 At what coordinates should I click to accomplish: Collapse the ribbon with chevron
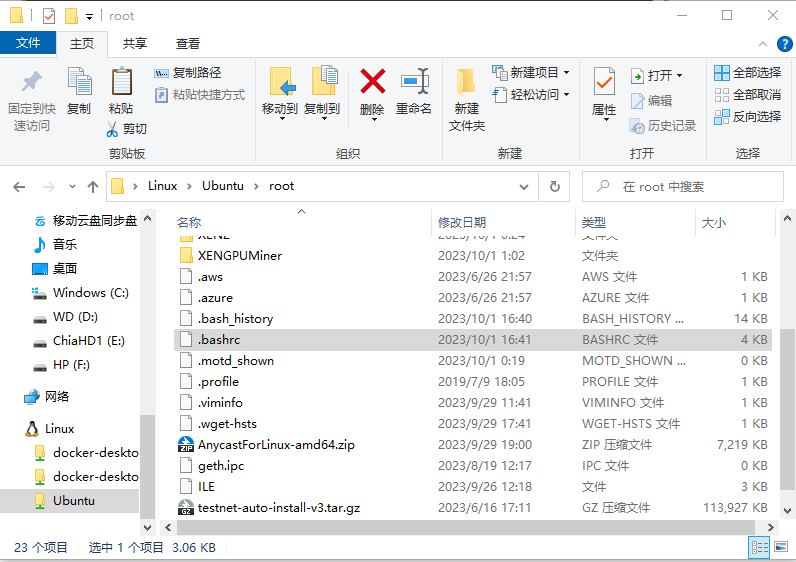762,44
